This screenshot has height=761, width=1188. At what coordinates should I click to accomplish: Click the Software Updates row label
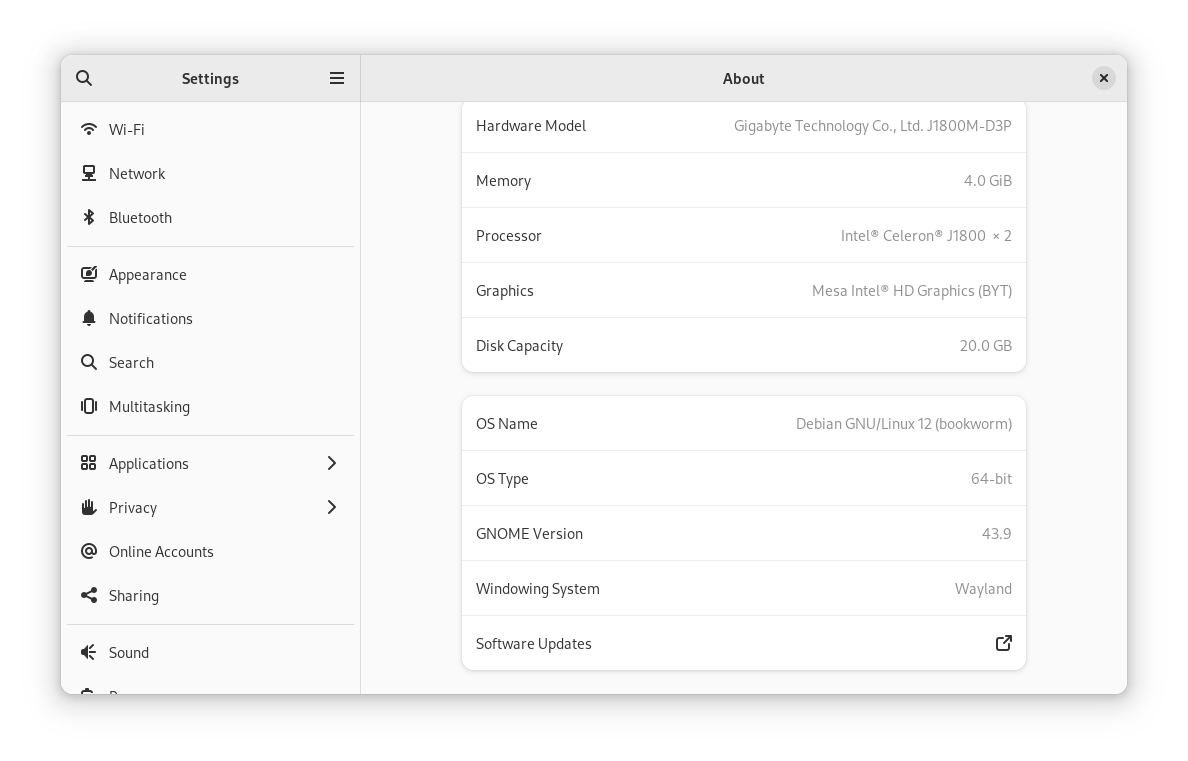[x=533, y=644]
